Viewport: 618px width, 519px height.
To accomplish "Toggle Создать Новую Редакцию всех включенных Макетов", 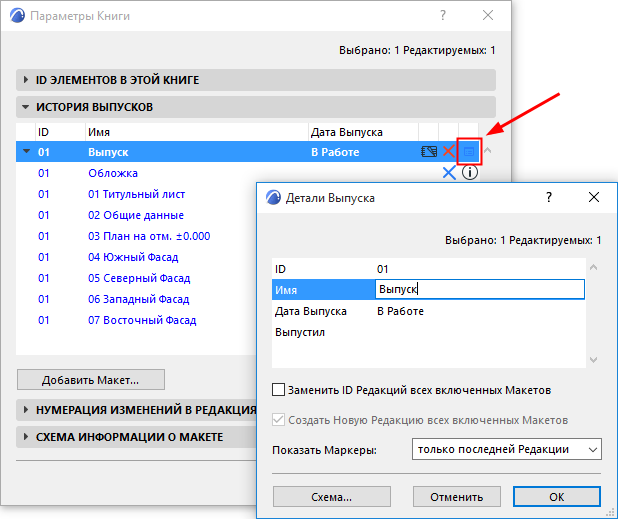I will click(x=278, y=420).
